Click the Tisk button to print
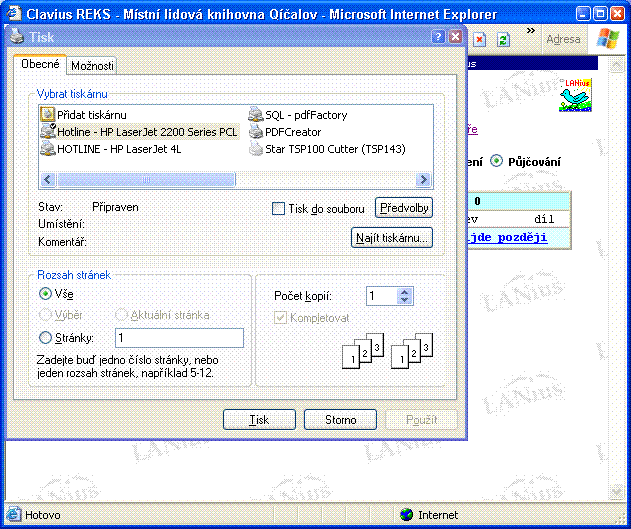This screenshot has width=631, height=529. coord(259,420)
